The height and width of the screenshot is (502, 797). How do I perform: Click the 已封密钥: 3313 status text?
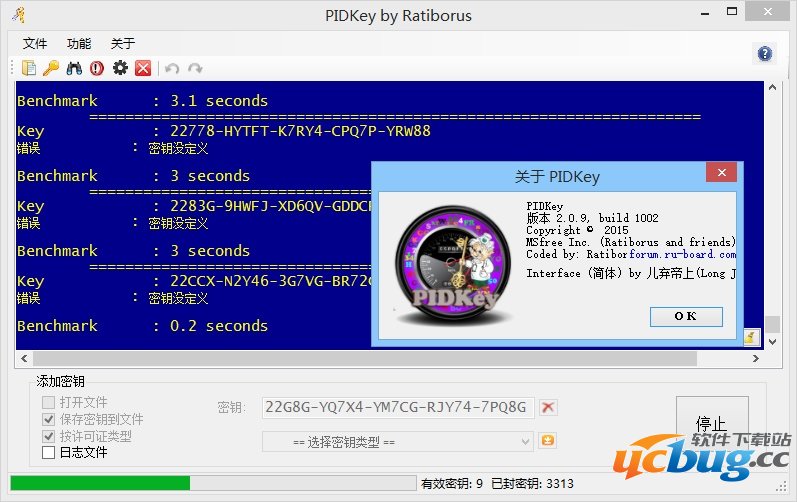532,484
